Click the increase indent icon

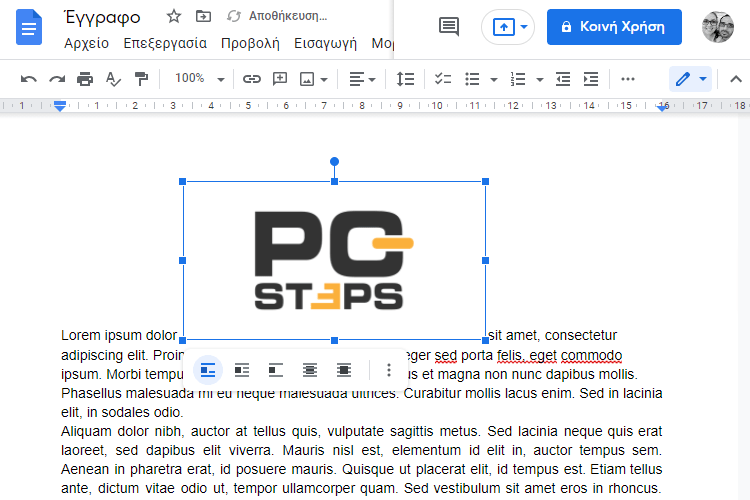[591, 79]
